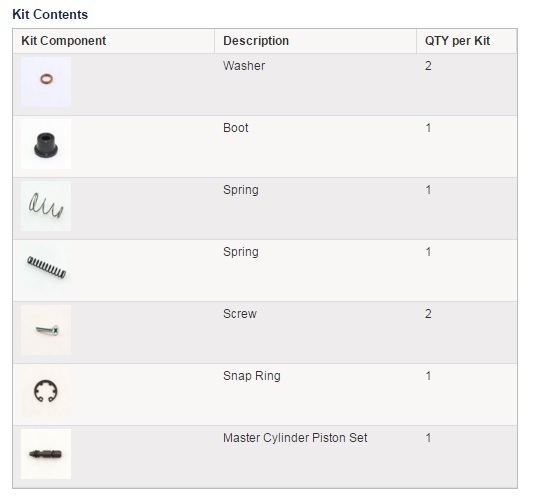Select Master Cylinder Piston Set text
The height and width of the screenshot is (496, 533).
pyautogui.click(x=295, y=438)
